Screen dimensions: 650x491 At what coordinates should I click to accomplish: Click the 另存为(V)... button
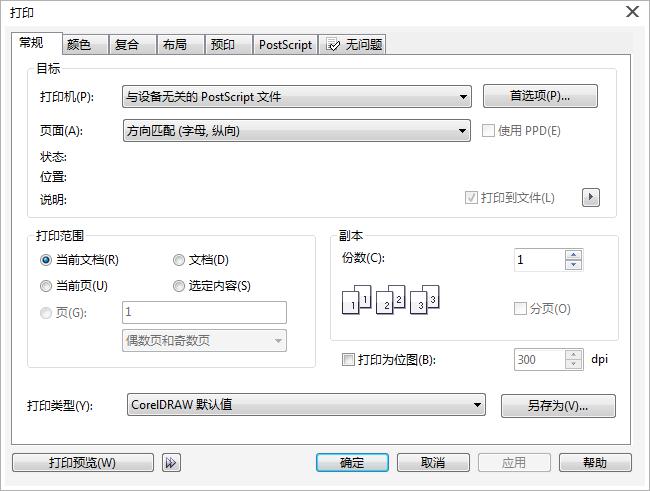[x=558, y=406]
